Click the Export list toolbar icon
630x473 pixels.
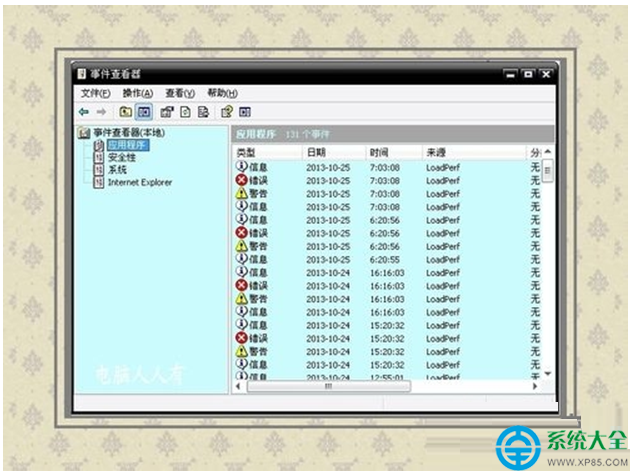[x=203, y=112]
